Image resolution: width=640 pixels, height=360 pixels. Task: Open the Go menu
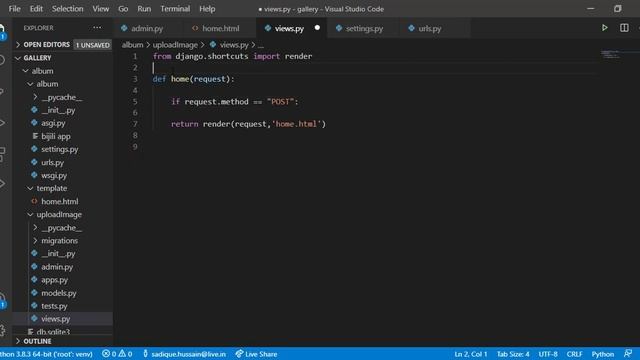coord(123,9)
